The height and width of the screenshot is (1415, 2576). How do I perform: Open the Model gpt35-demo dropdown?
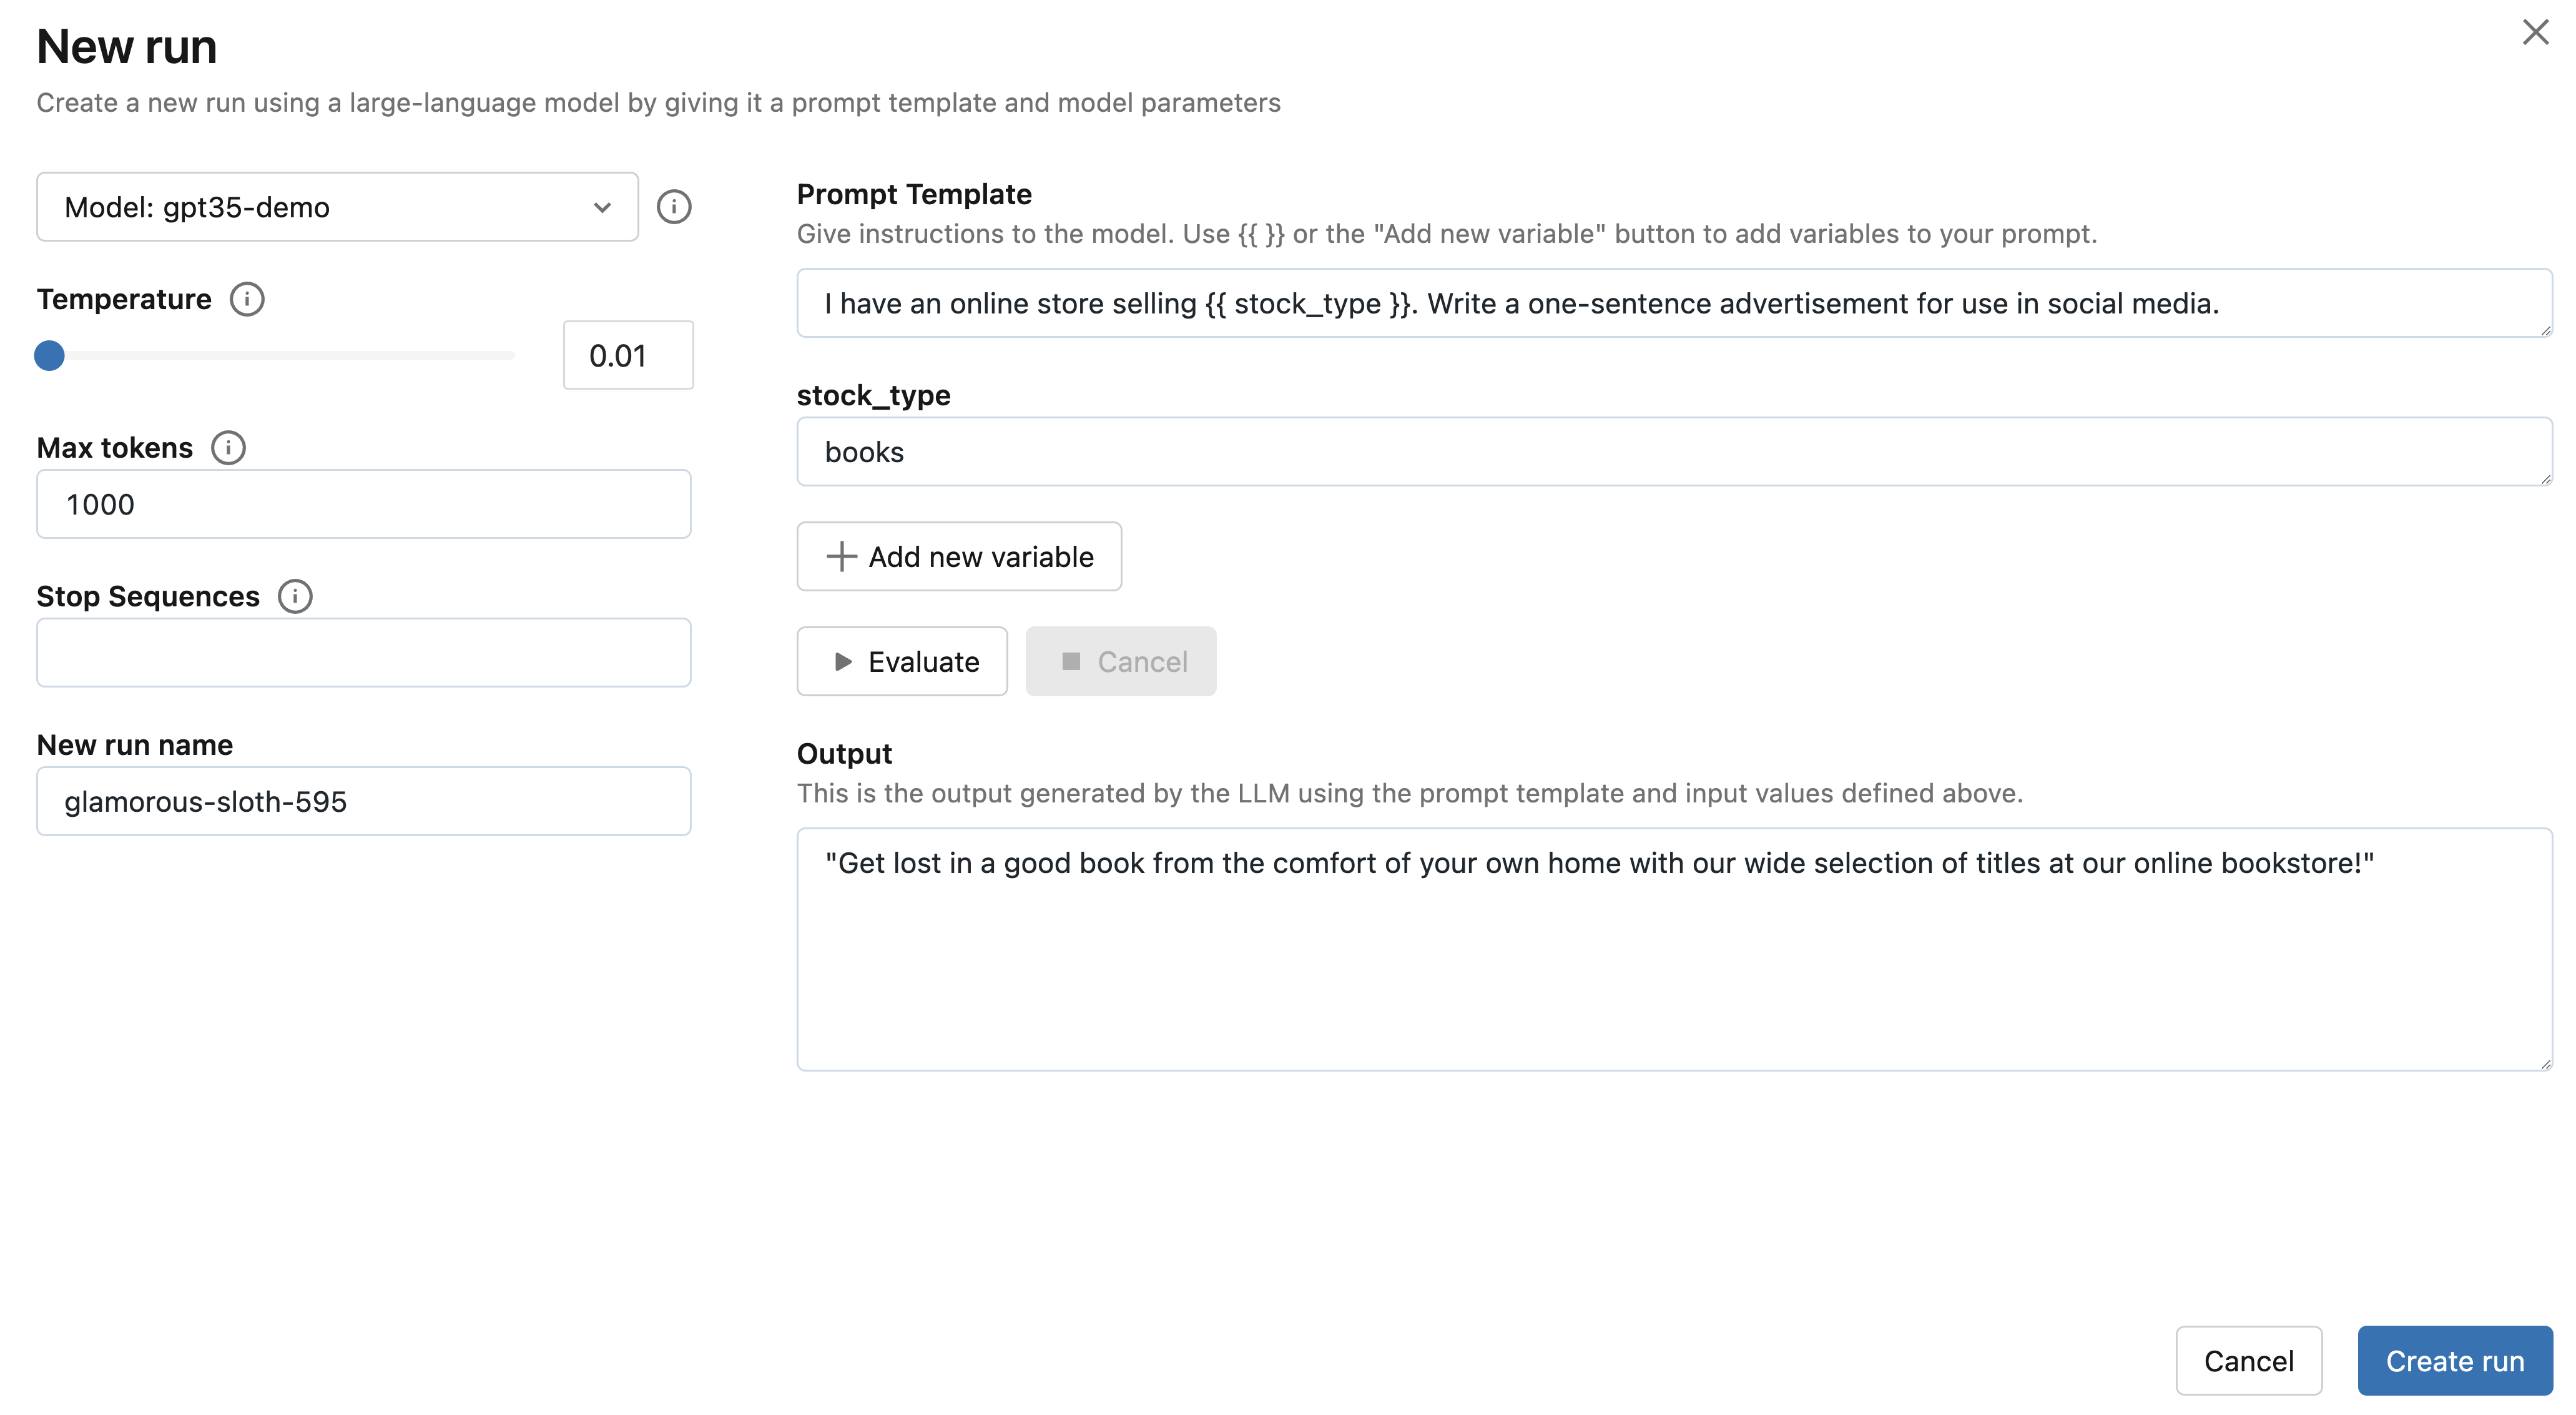point(336,207)
